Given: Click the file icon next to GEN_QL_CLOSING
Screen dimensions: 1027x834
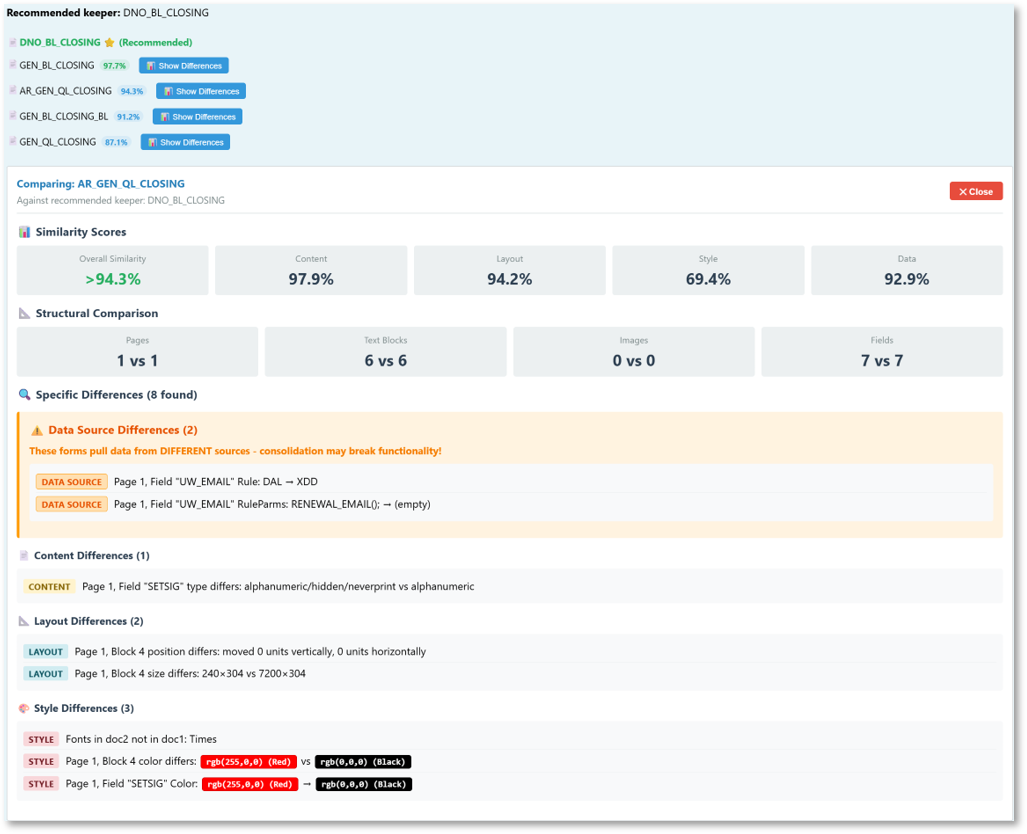Looking at the screenshot, I should (x=13, y=142).
